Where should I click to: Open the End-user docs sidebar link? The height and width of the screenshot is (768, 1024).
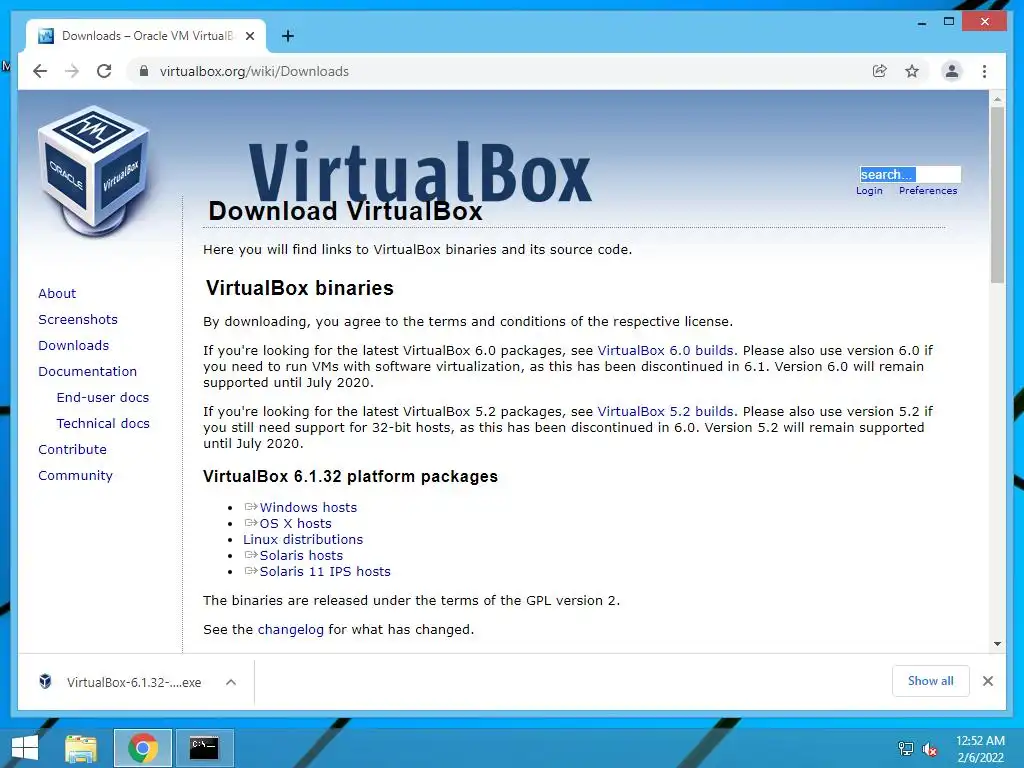pyautogui.click(x=103, y=397)
